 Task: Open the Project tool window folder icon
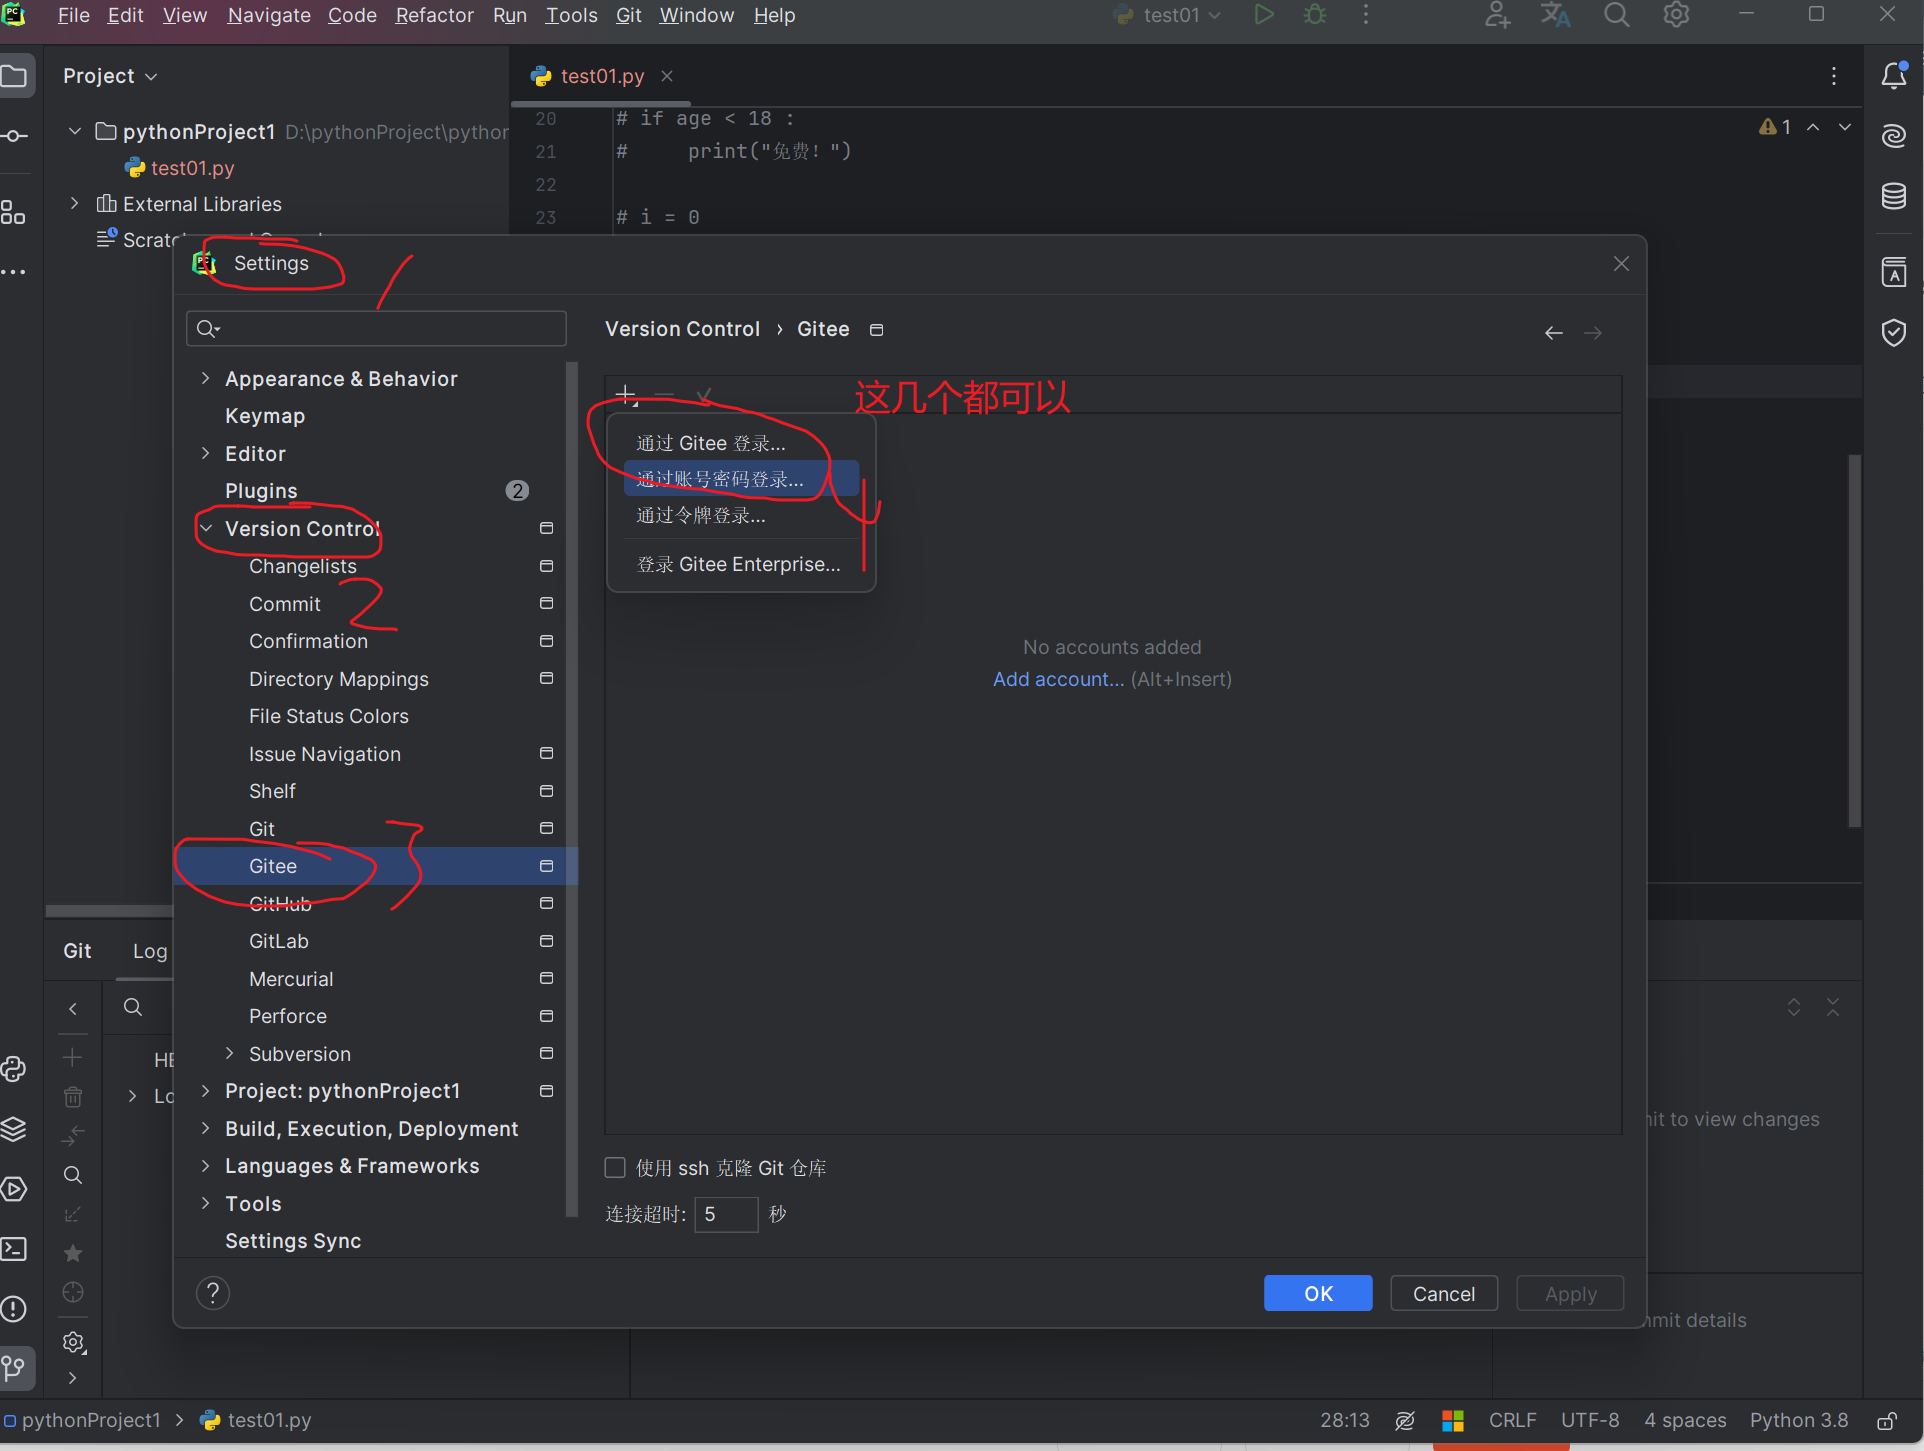click(x=14, y=76)
